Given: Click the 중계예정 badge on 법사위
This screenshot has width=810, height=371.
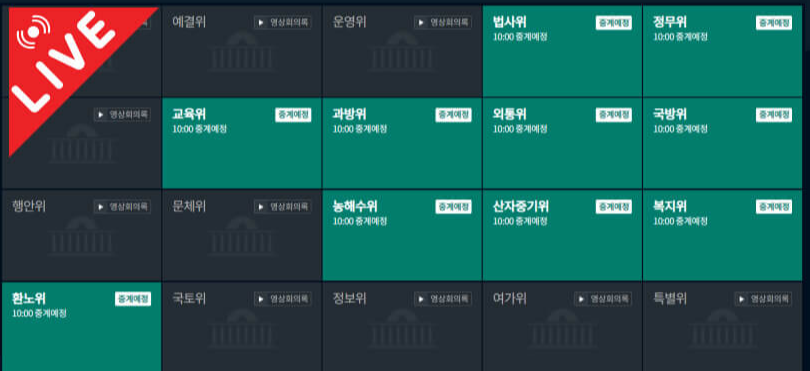Looking at the screenshot, I should [x=613, y=23].
